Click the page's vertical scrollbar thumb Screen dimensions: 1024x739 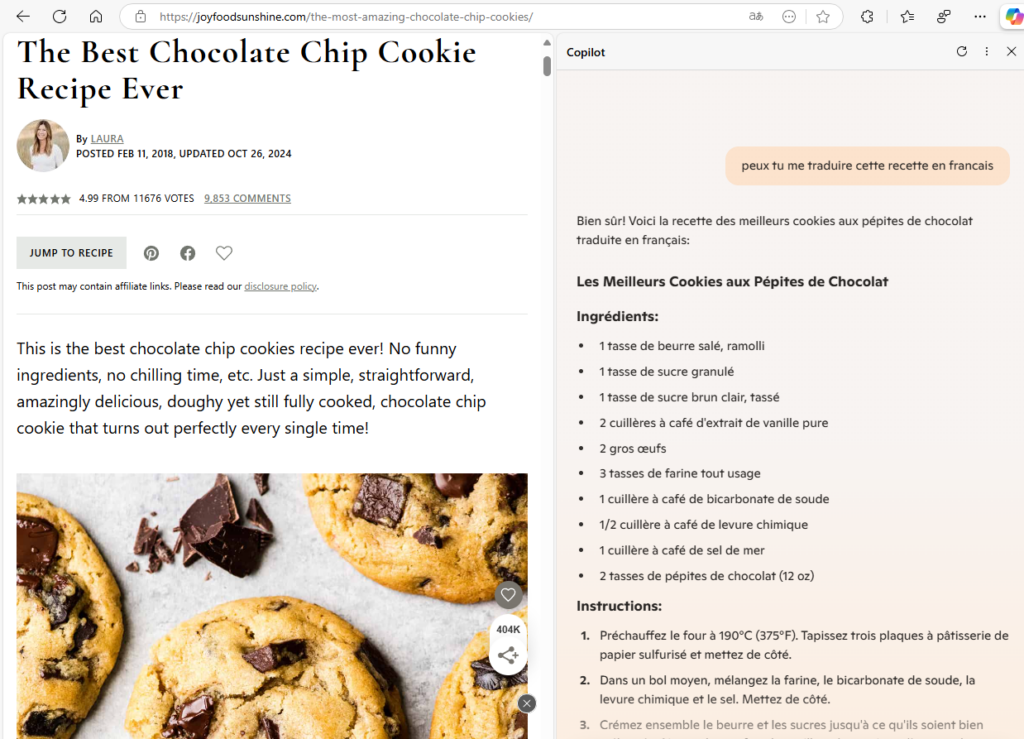click(x=547, y=66)
